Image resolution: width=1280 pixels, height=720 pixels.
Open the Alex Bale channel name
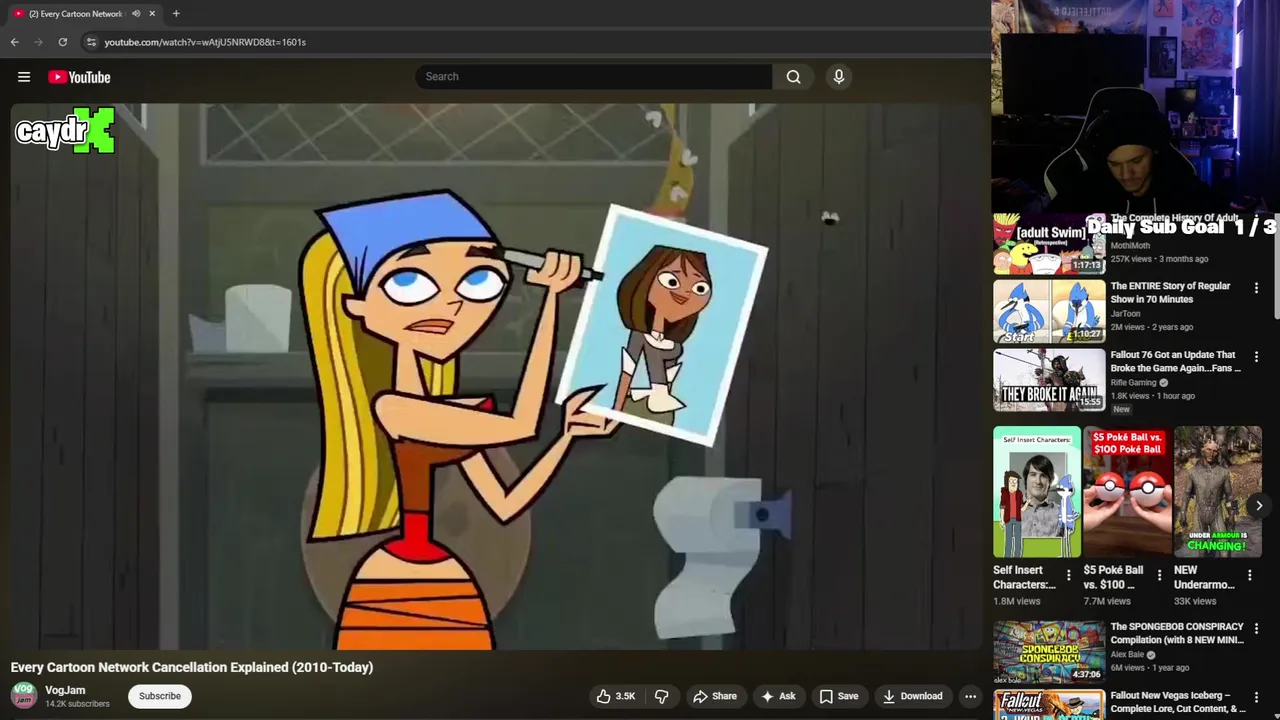pos(1127,655)
